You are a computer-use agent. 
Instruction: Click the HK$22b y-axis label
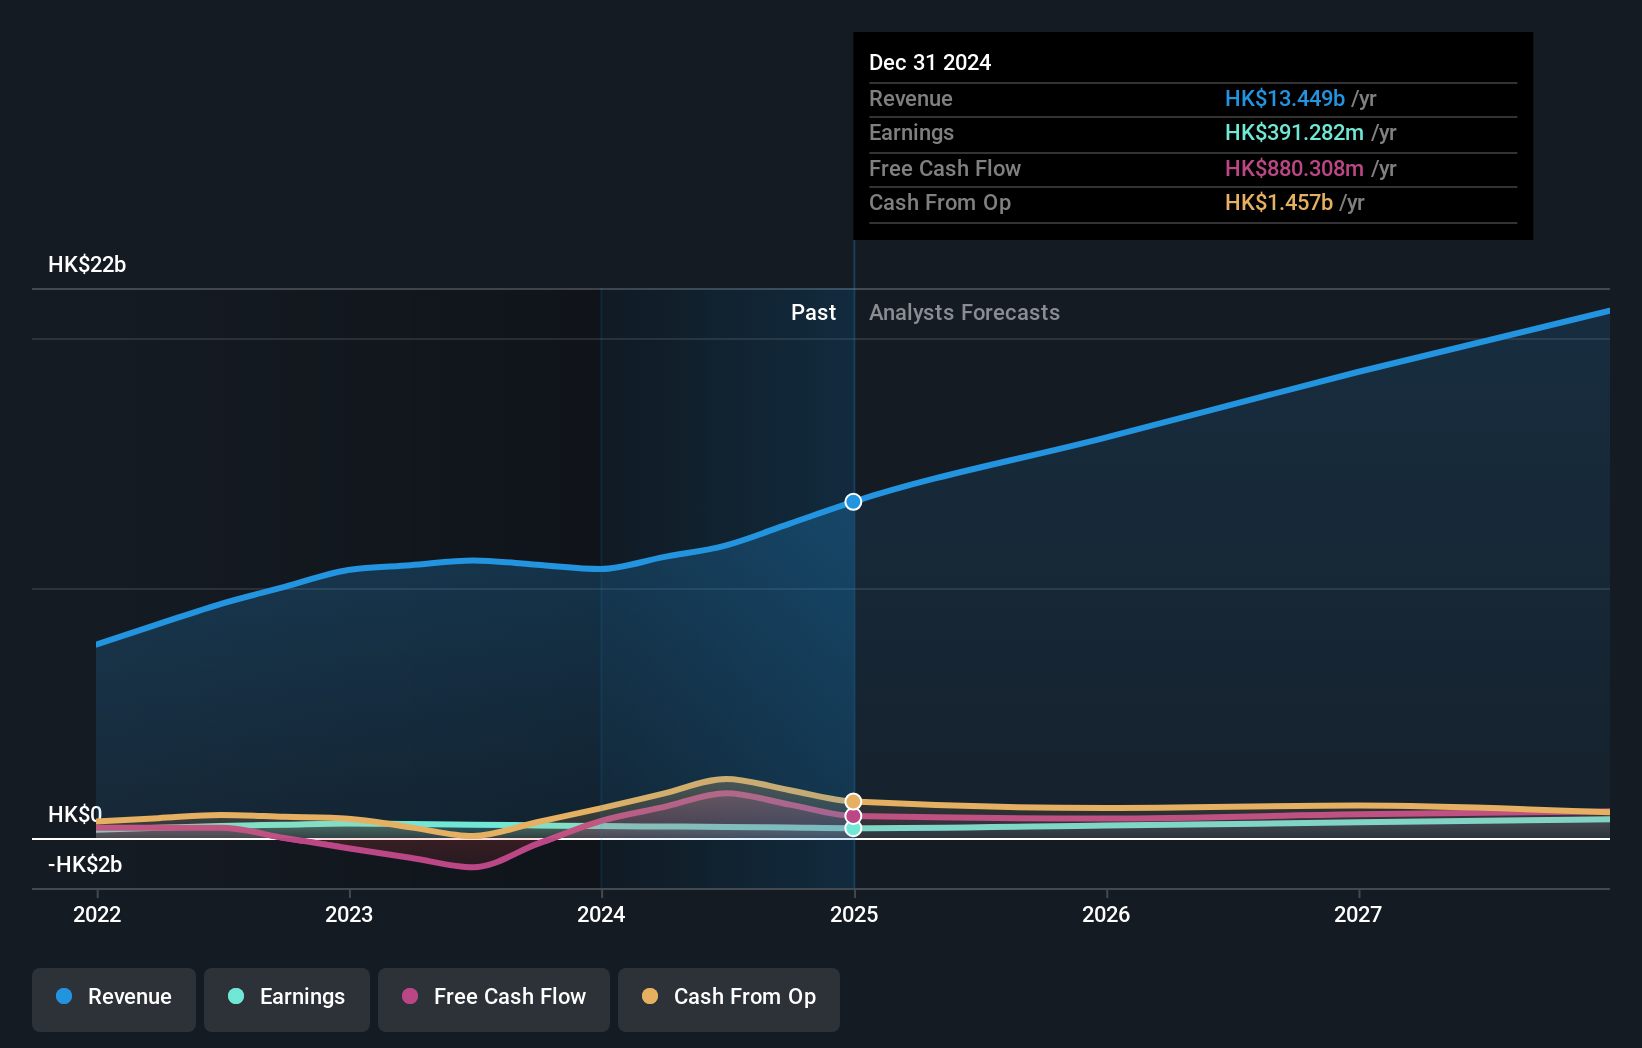point(87,265)
